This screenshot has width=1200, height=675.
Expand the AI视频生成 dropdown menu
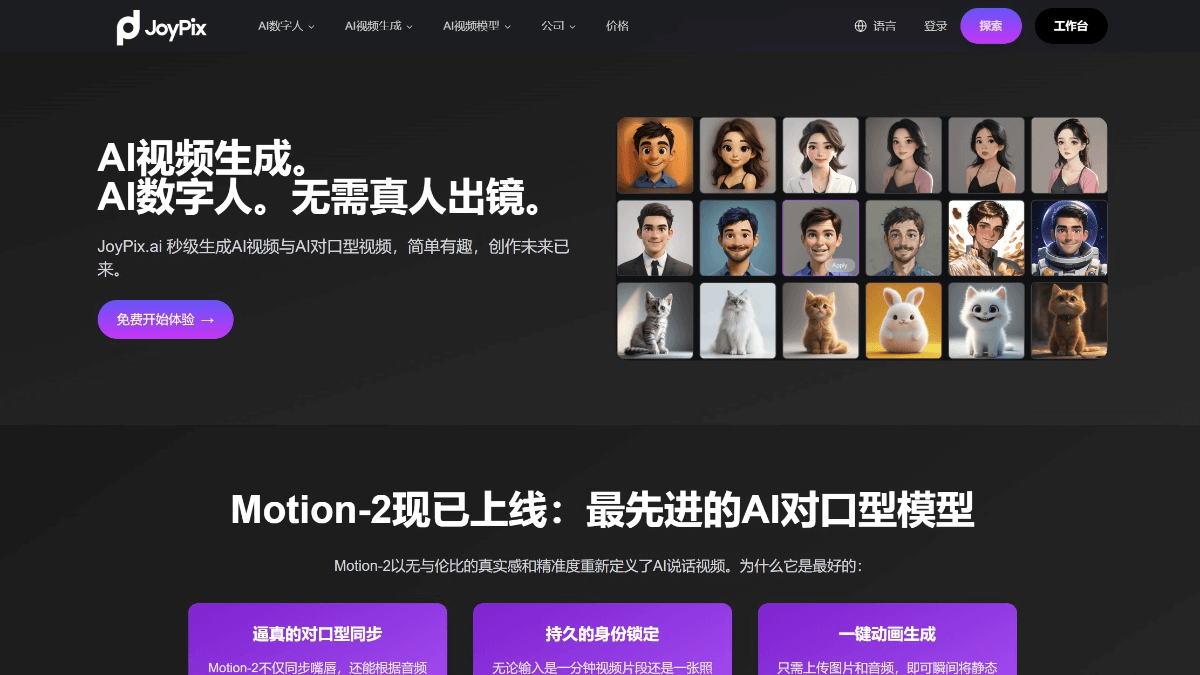pyautogui.click(x=378, y=26)
